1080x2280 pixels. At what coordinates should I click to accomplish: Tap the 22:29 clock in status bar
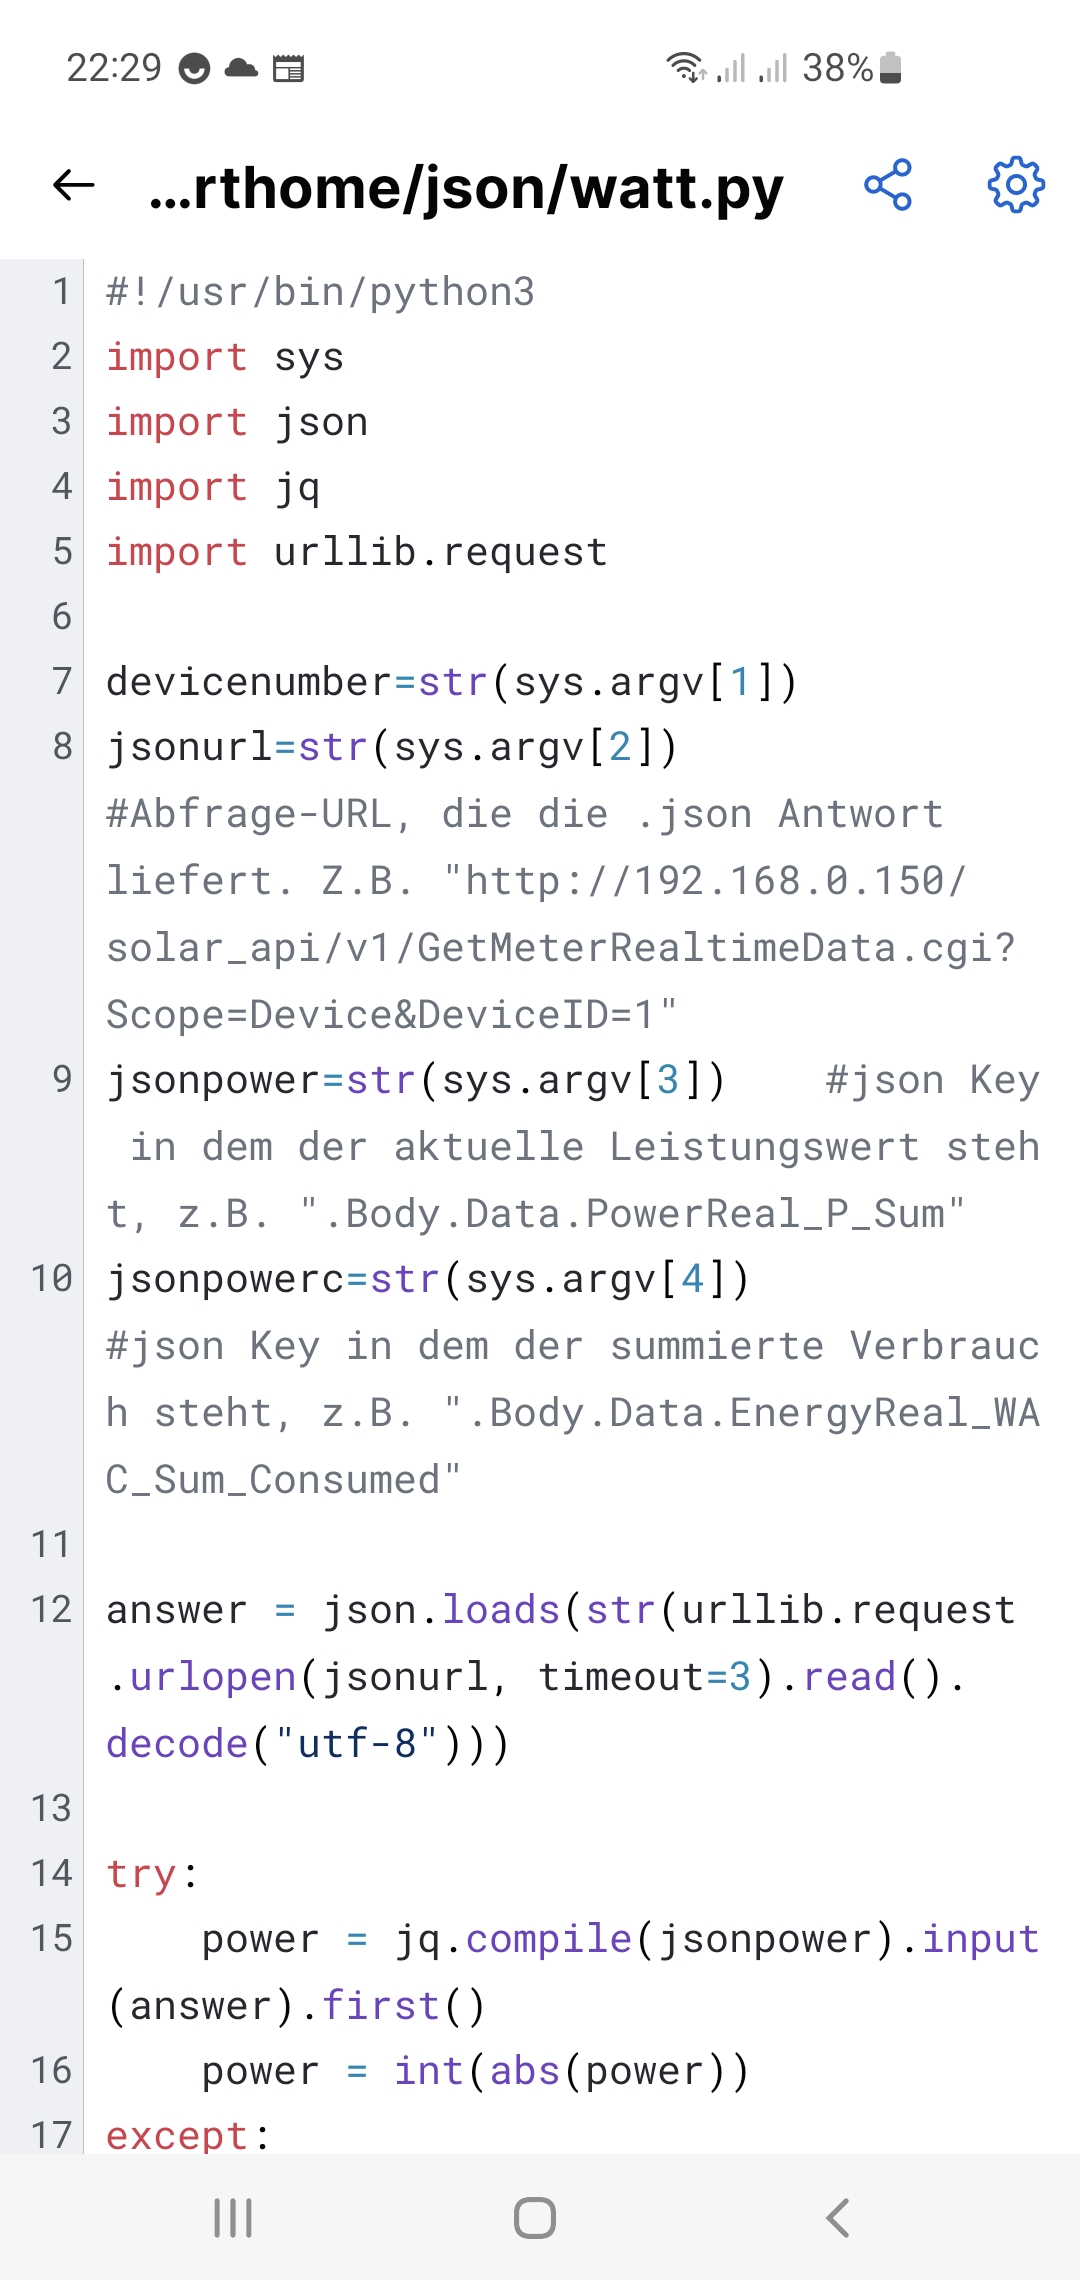tap(113, 68)
